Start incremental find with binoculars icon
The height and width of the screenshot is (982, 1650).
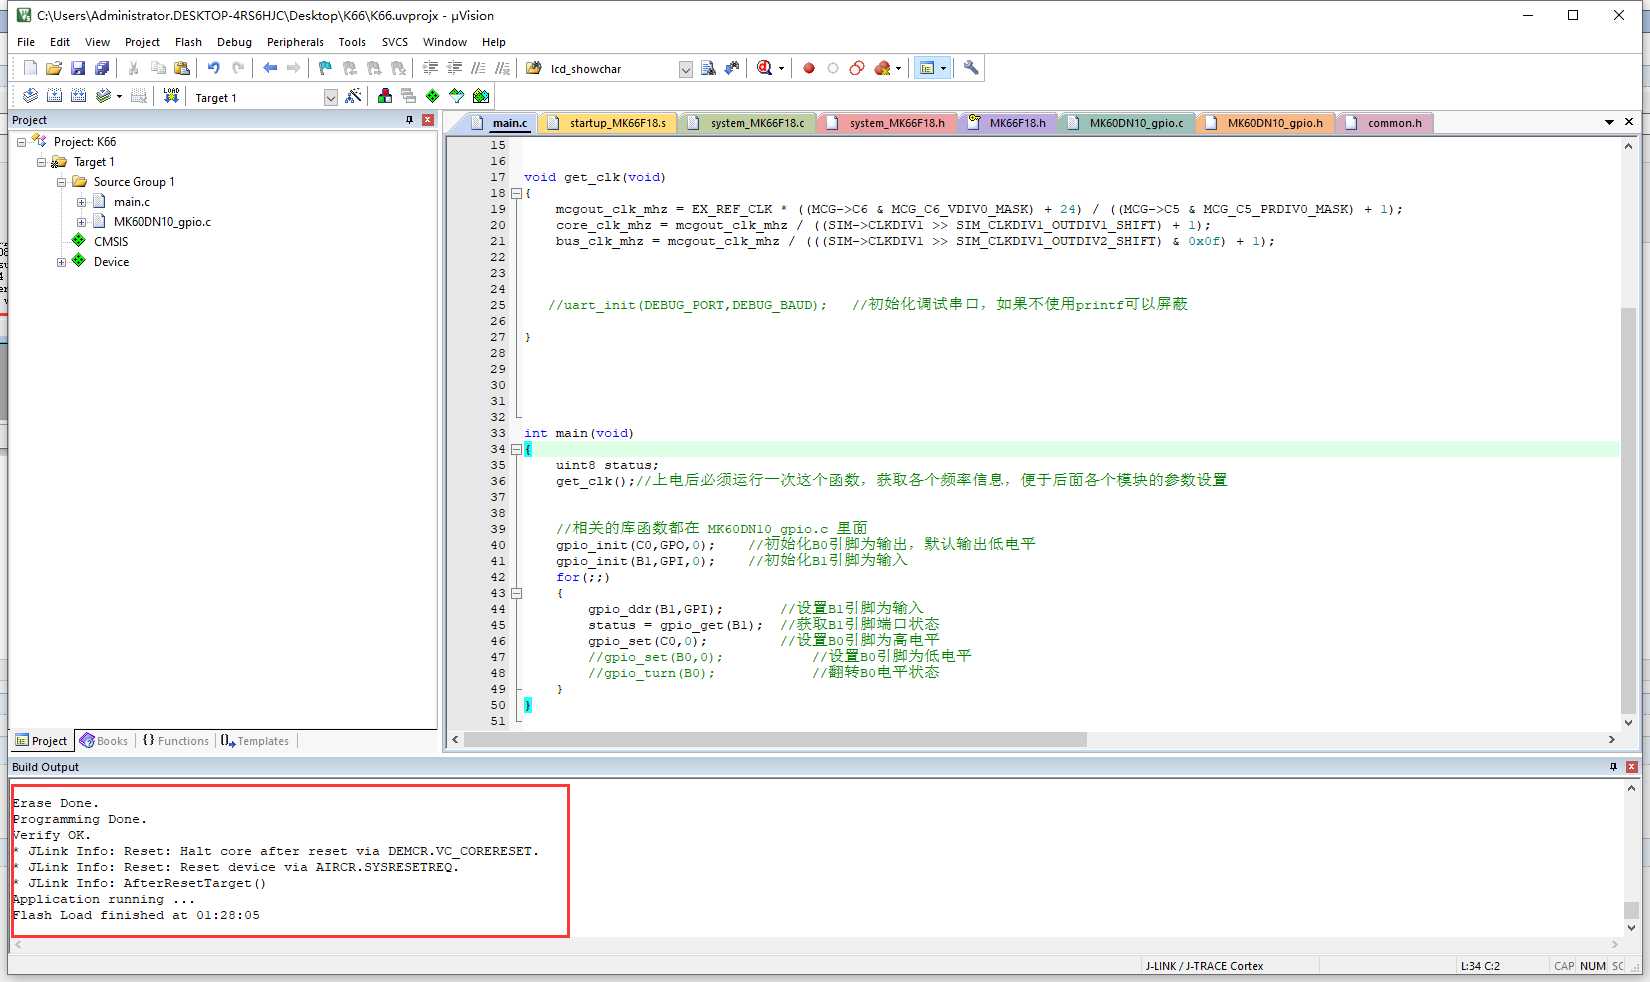pos(732,68)
